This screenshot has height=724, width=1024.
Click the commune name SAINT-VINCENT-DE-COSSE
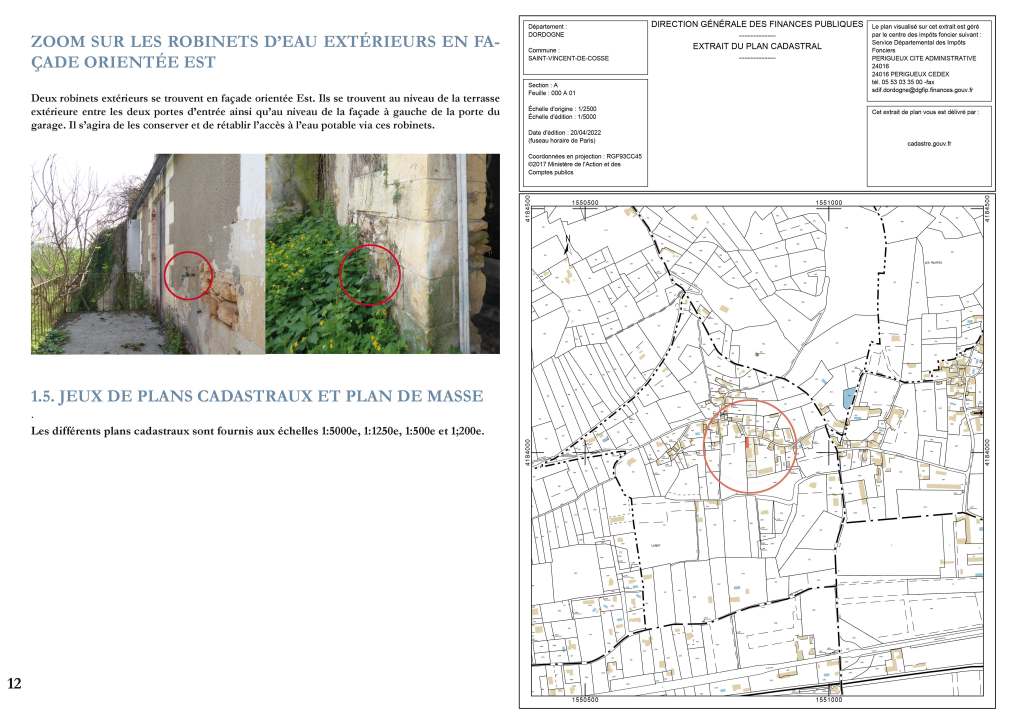pos(567,58)
